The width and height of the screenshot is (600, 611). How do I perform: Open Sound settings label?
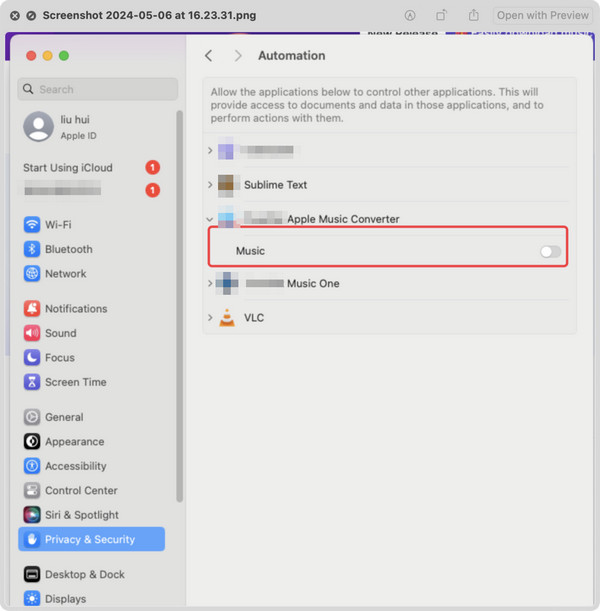(x=60, y=333)
